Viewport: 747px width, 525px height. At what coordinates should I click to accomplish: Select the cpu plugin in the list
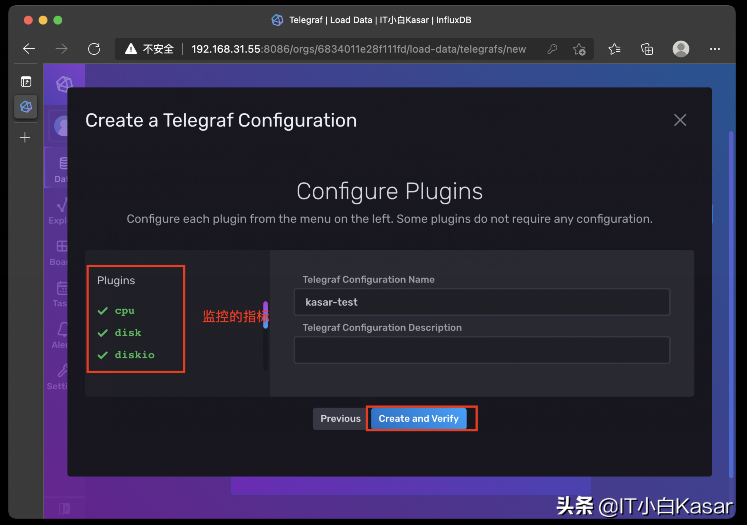pos(125,311)
